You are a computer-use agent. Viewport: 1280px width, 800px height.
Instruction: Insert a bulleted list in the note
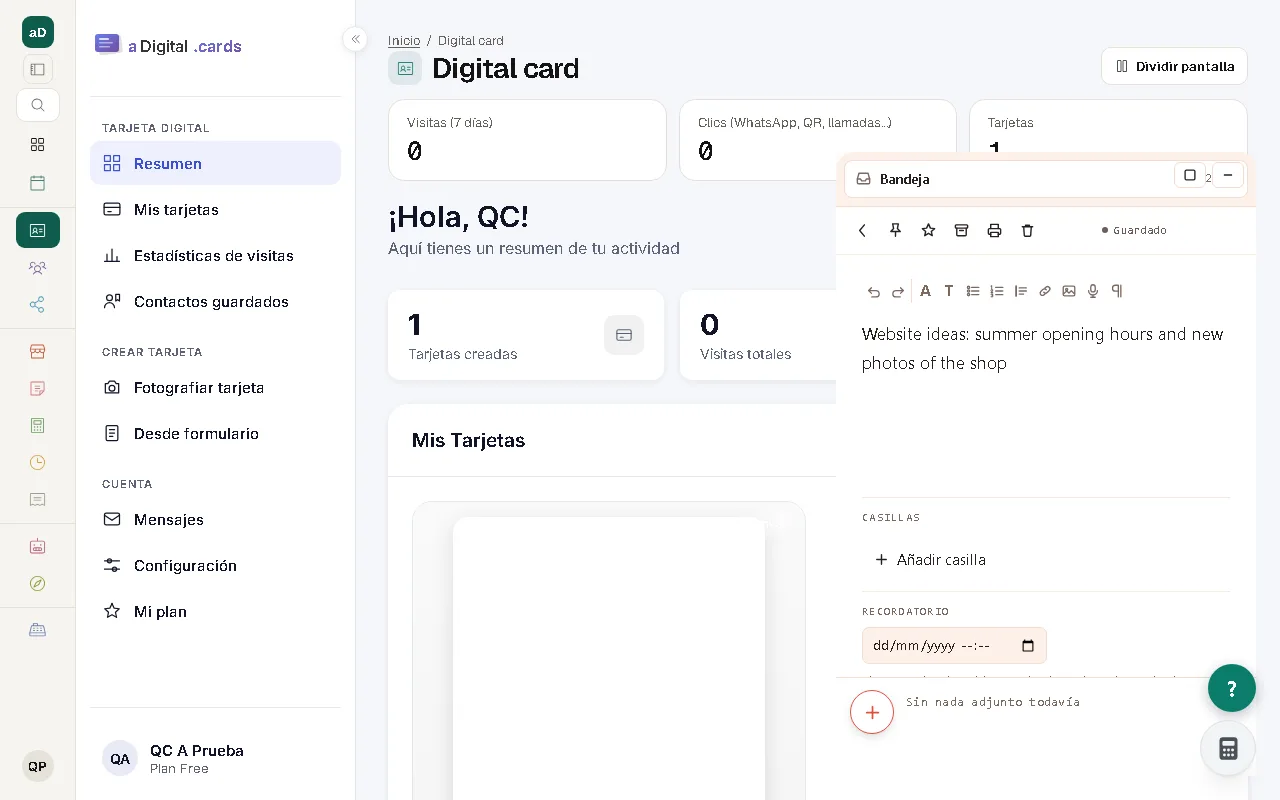973,291
